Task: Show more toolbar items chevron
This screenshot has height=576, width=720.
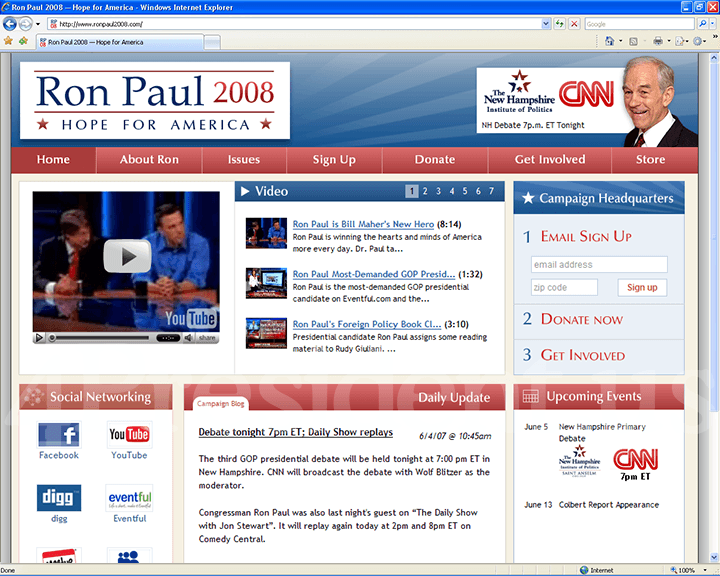Action: point(714,36)
